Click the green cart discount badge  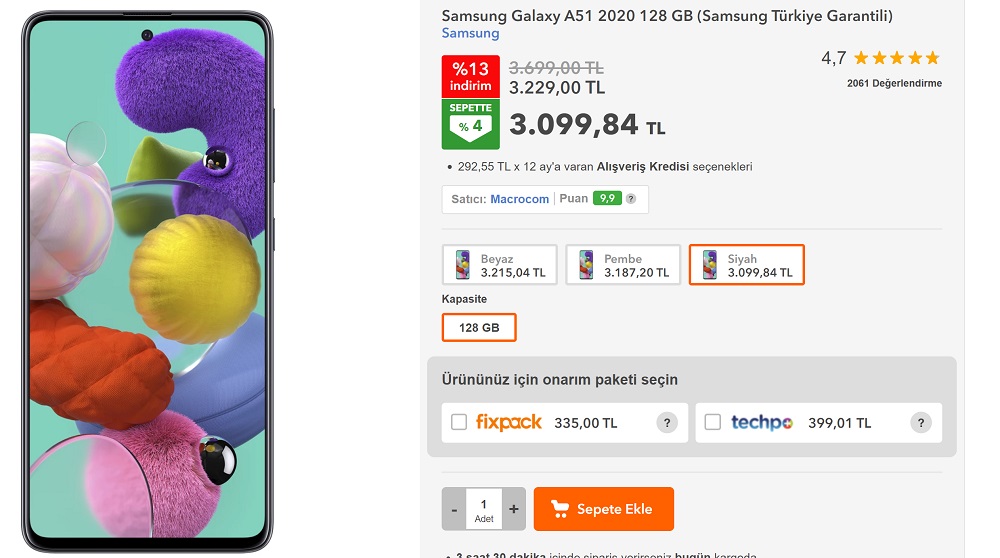tap(470, 124)
